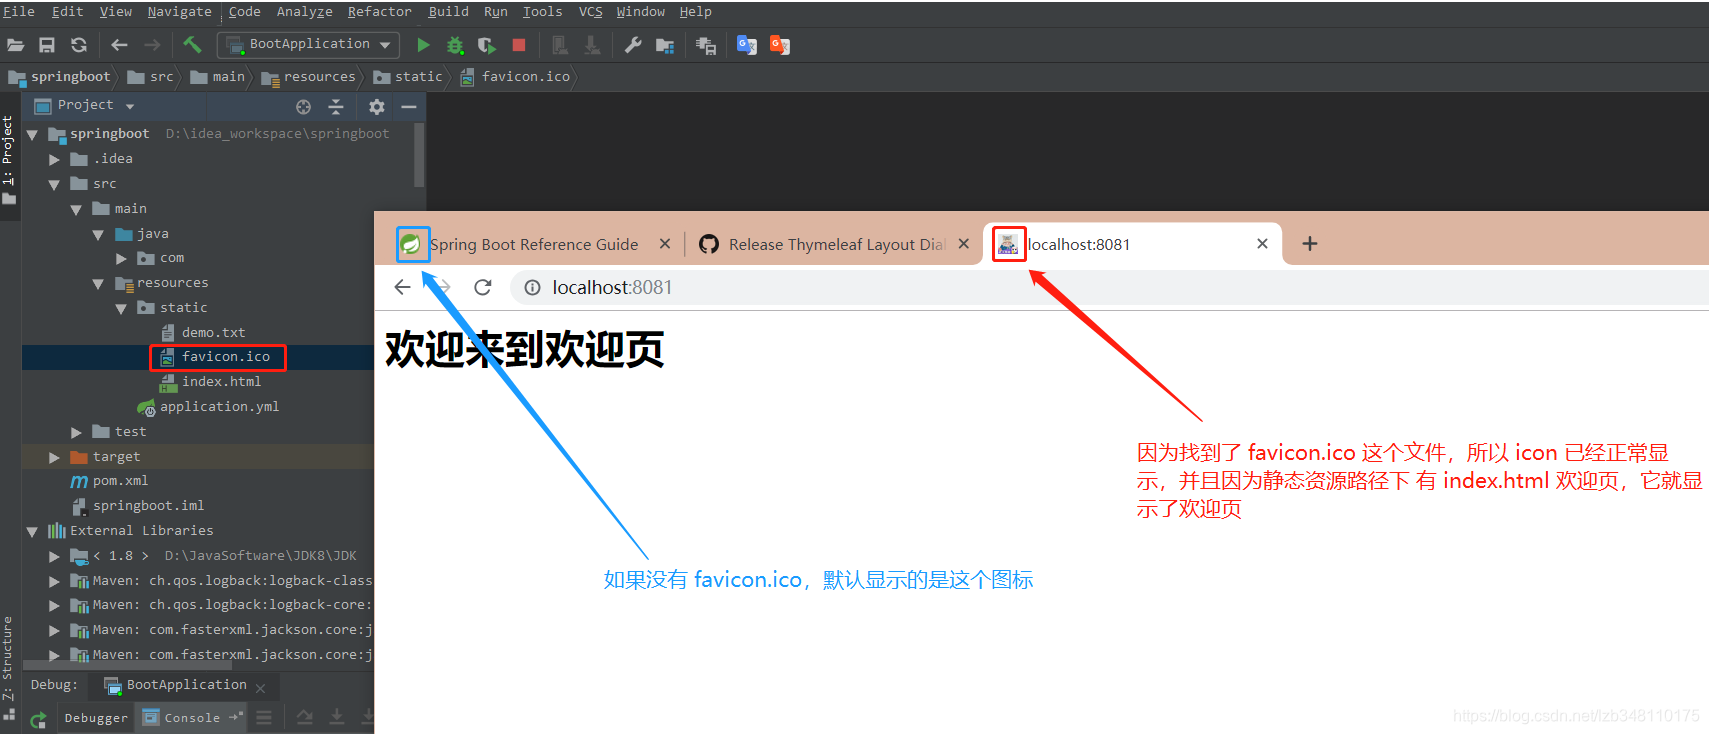1709x734 pixels.
Task: Click the Open folder toolbar icon
Action: (x=15, y=45)
